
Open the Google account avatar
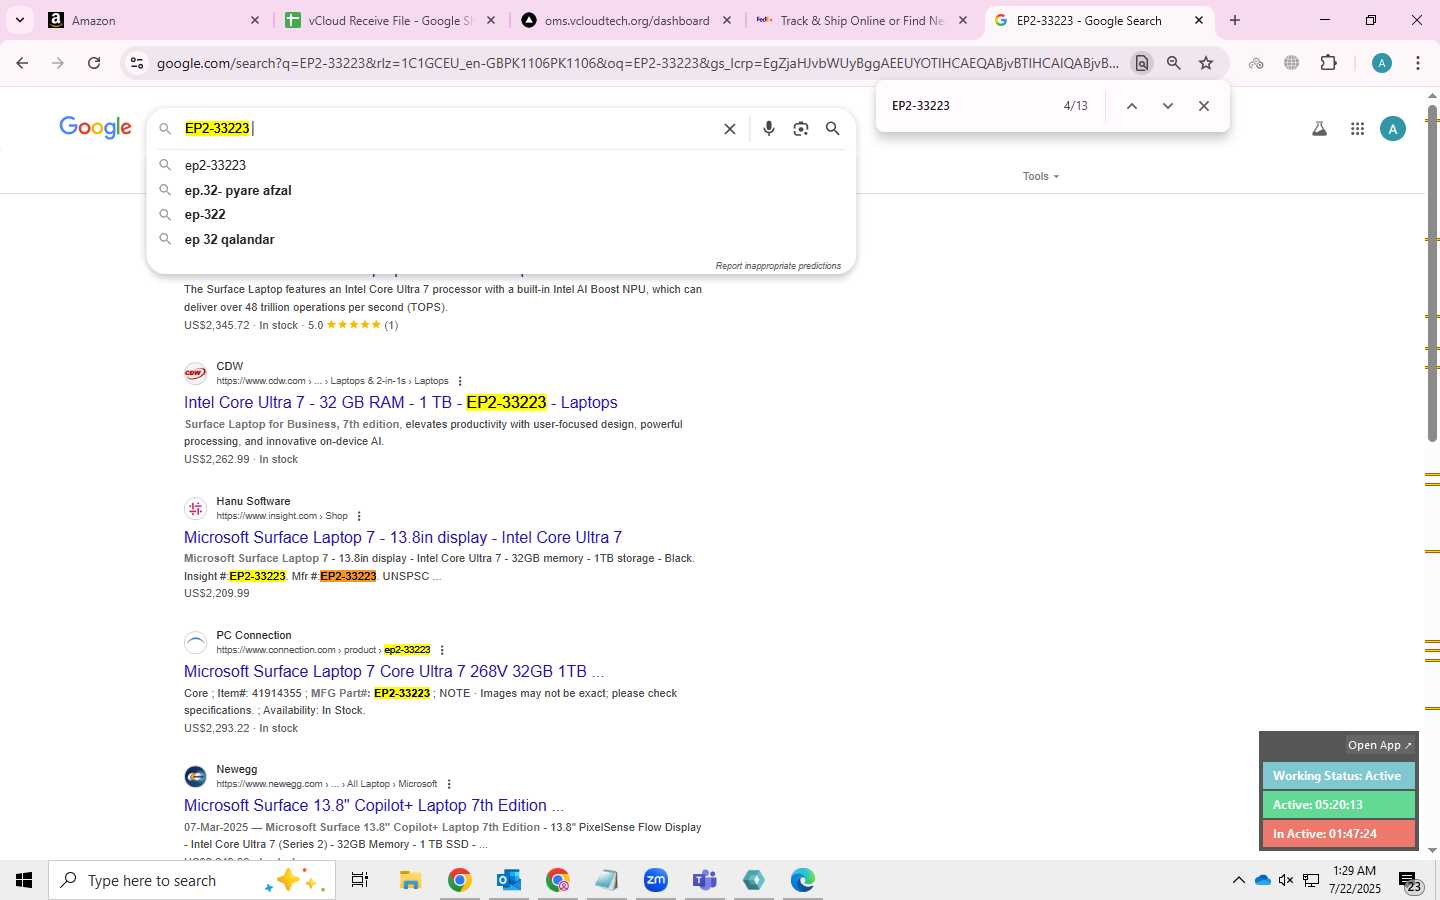(x=1392, y=129)
